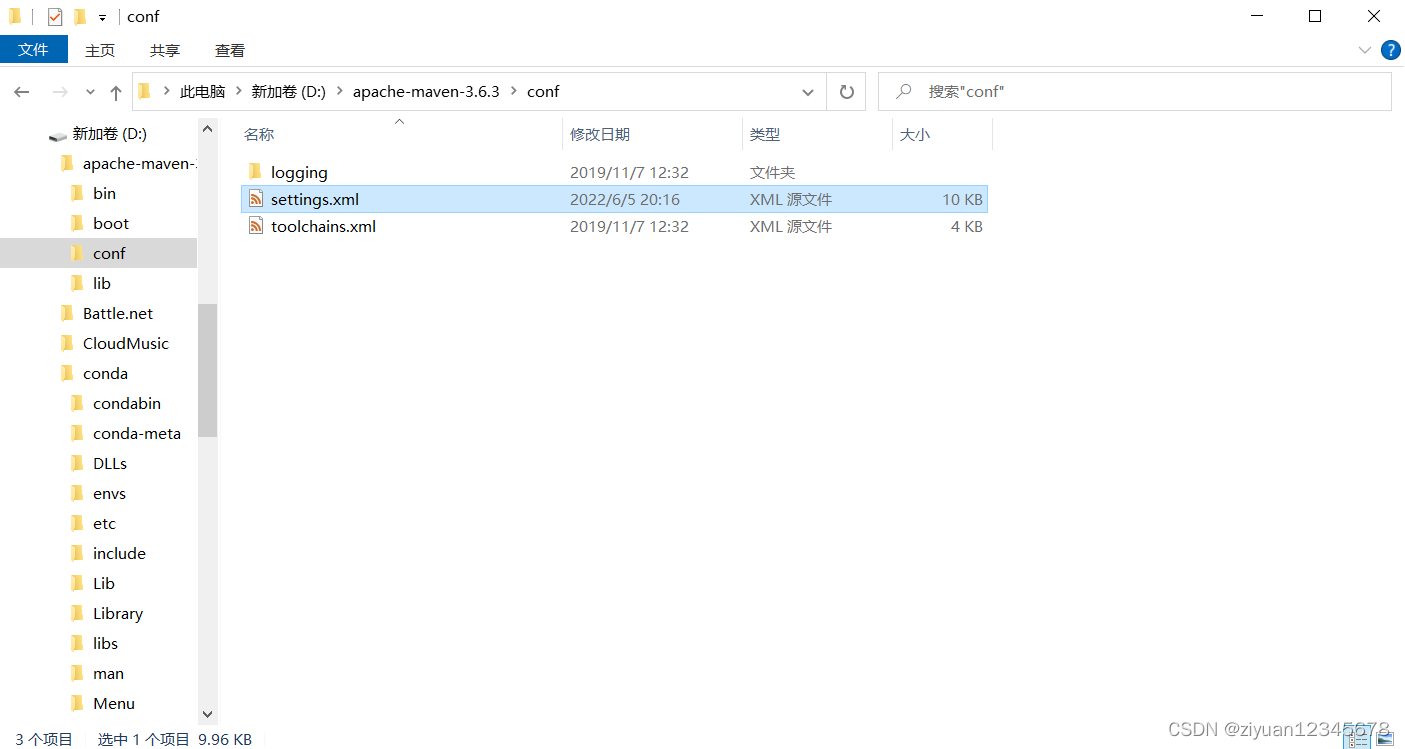Click the 新加卷 (D:) drive icon
The image size is (1405, 749).
(x=58, y=135)
